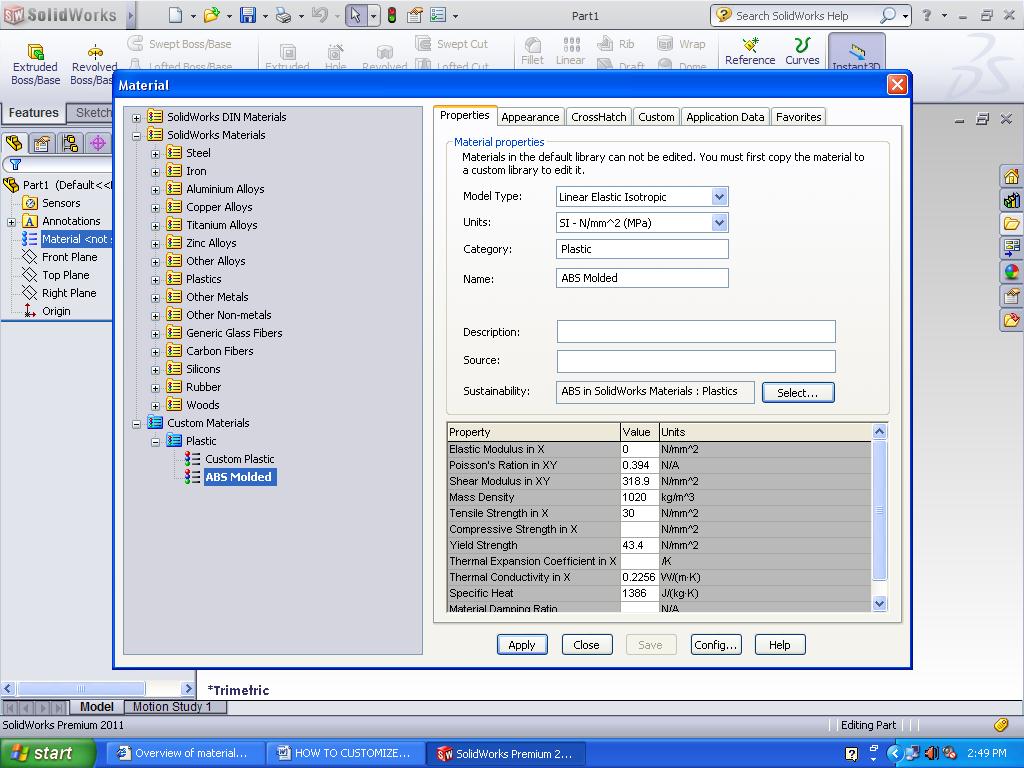Open the ConfigurationManager tab icon
Image resolution: width=1024 pixels, height=768 pixels.
coord(70,143)
